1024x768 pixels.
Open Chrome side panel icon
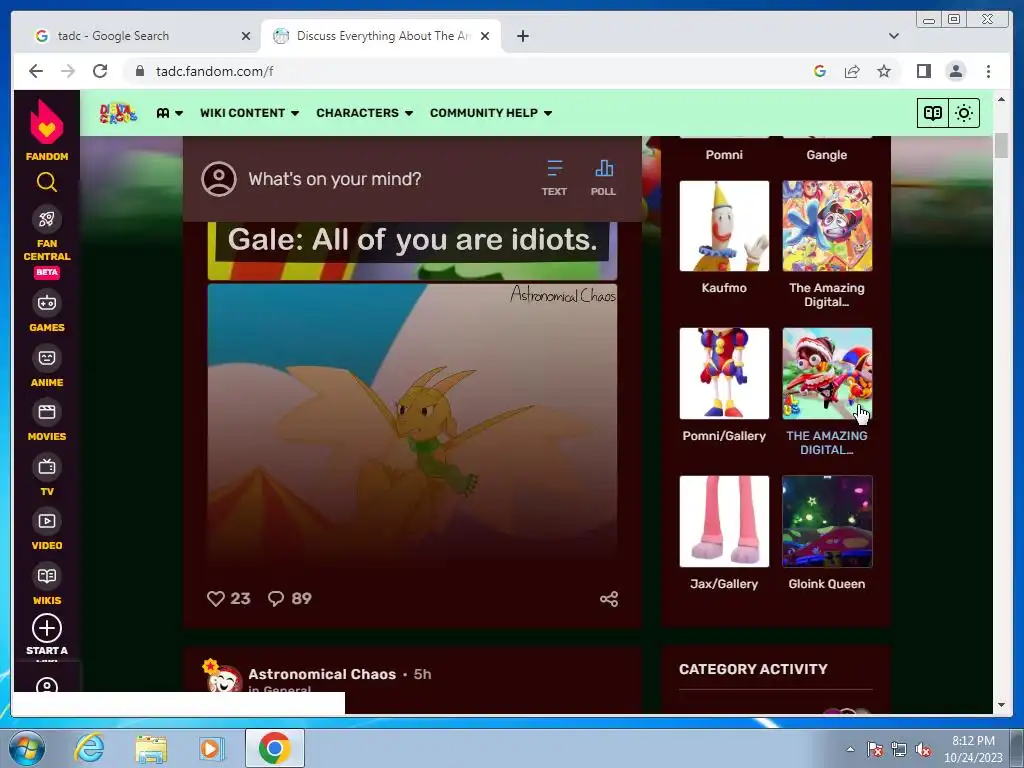(x=923, y=71)
